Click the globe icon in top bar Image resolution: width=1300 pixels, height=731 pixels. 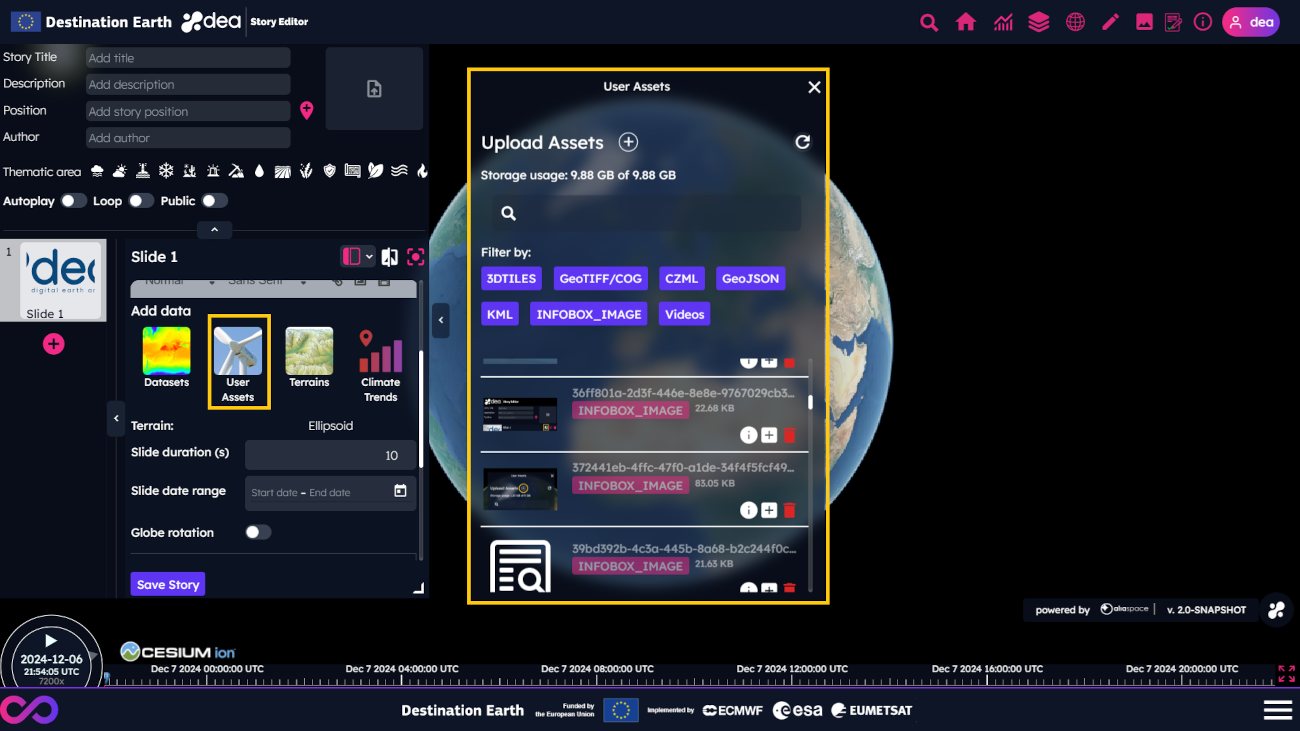(1075, 22)
